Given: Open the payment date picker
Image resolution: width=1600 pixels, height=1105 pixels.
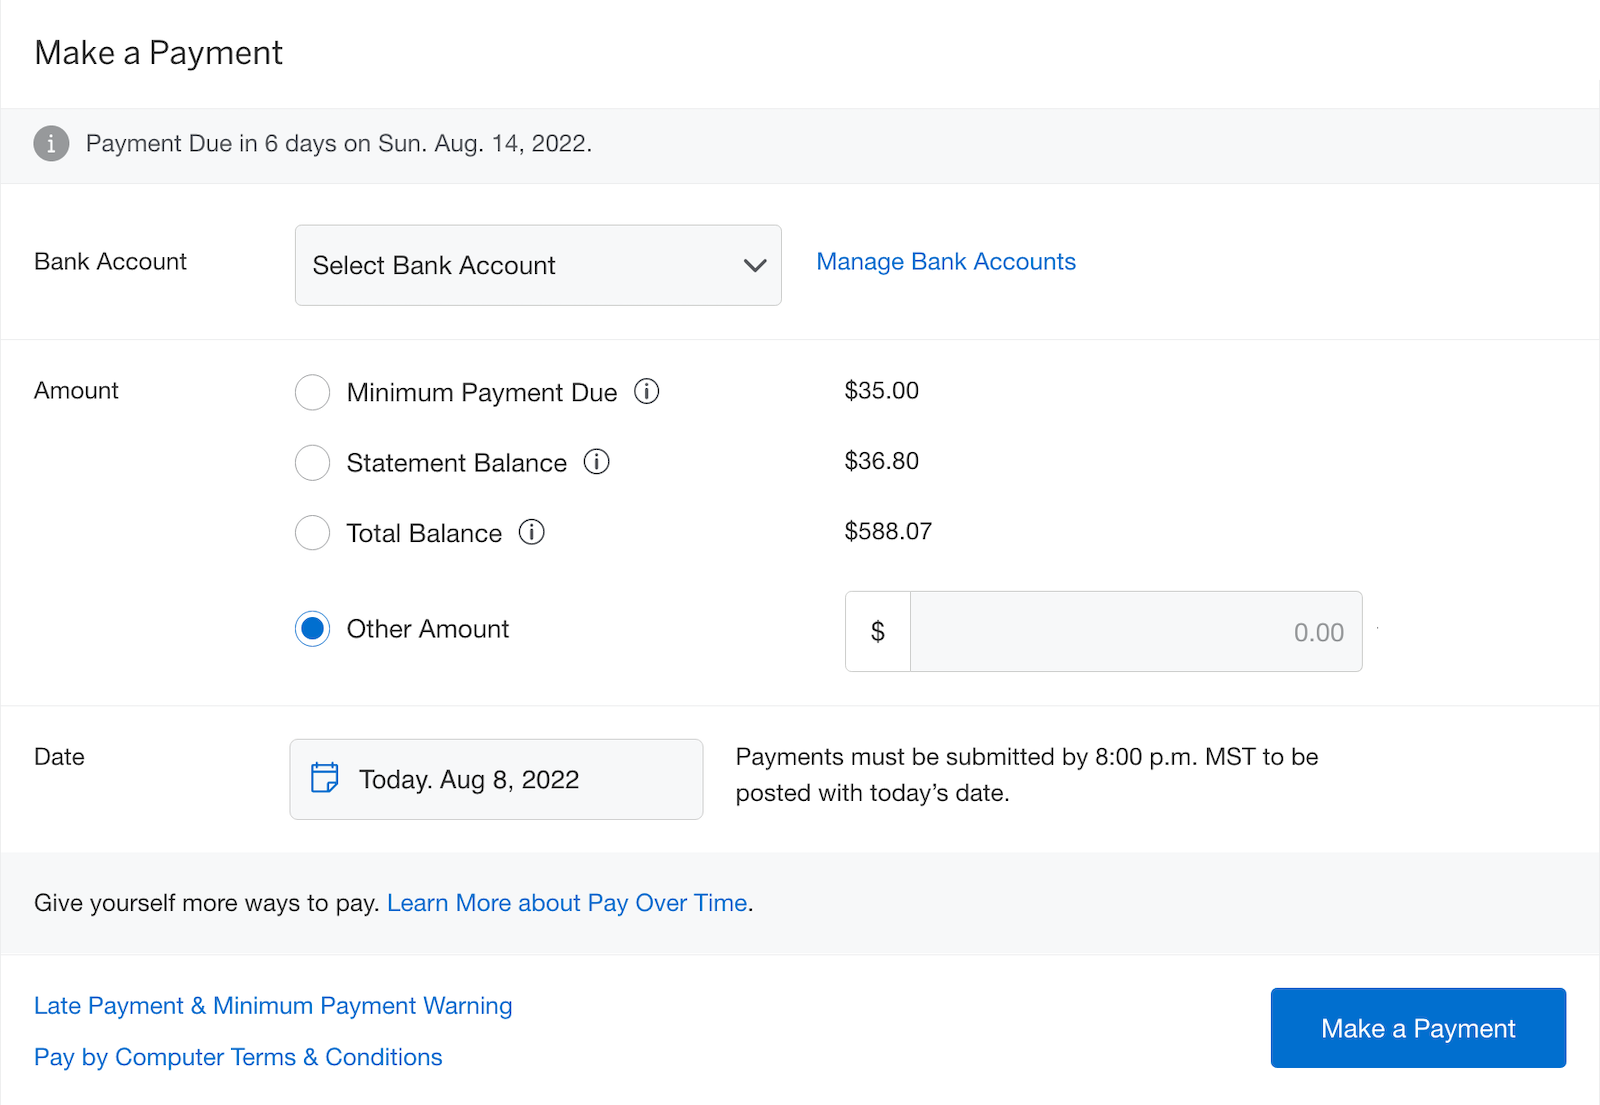Looking at the screenshot, I should point(495,779).
